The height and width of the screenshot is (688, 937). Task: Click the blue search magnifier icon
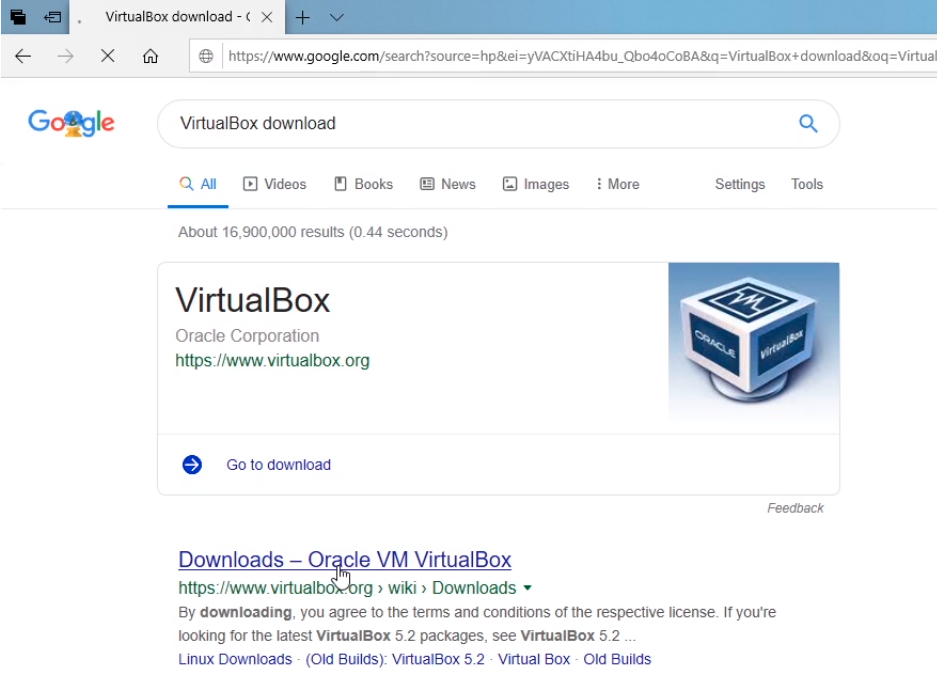coord(808,124)
